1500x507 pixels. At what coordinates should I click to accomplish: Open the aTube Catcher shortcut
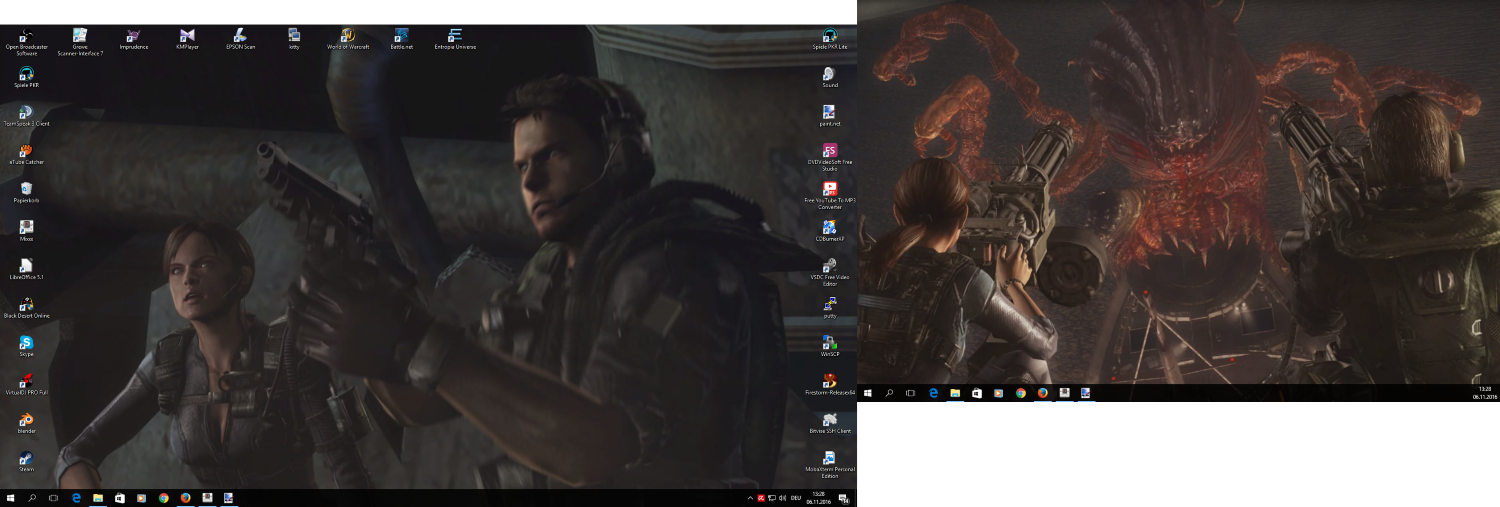[27, 151]
